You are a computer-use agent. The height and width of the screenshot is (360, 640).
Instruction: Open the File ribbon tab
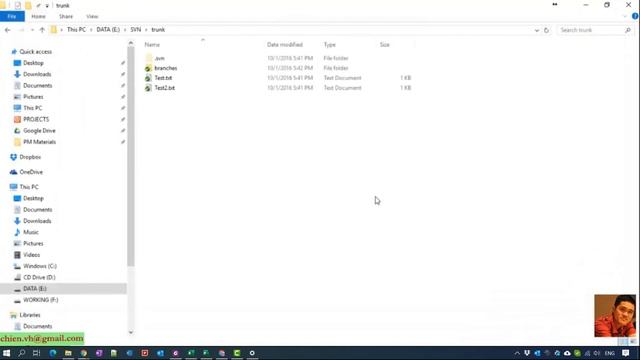(x=12, y=16)
